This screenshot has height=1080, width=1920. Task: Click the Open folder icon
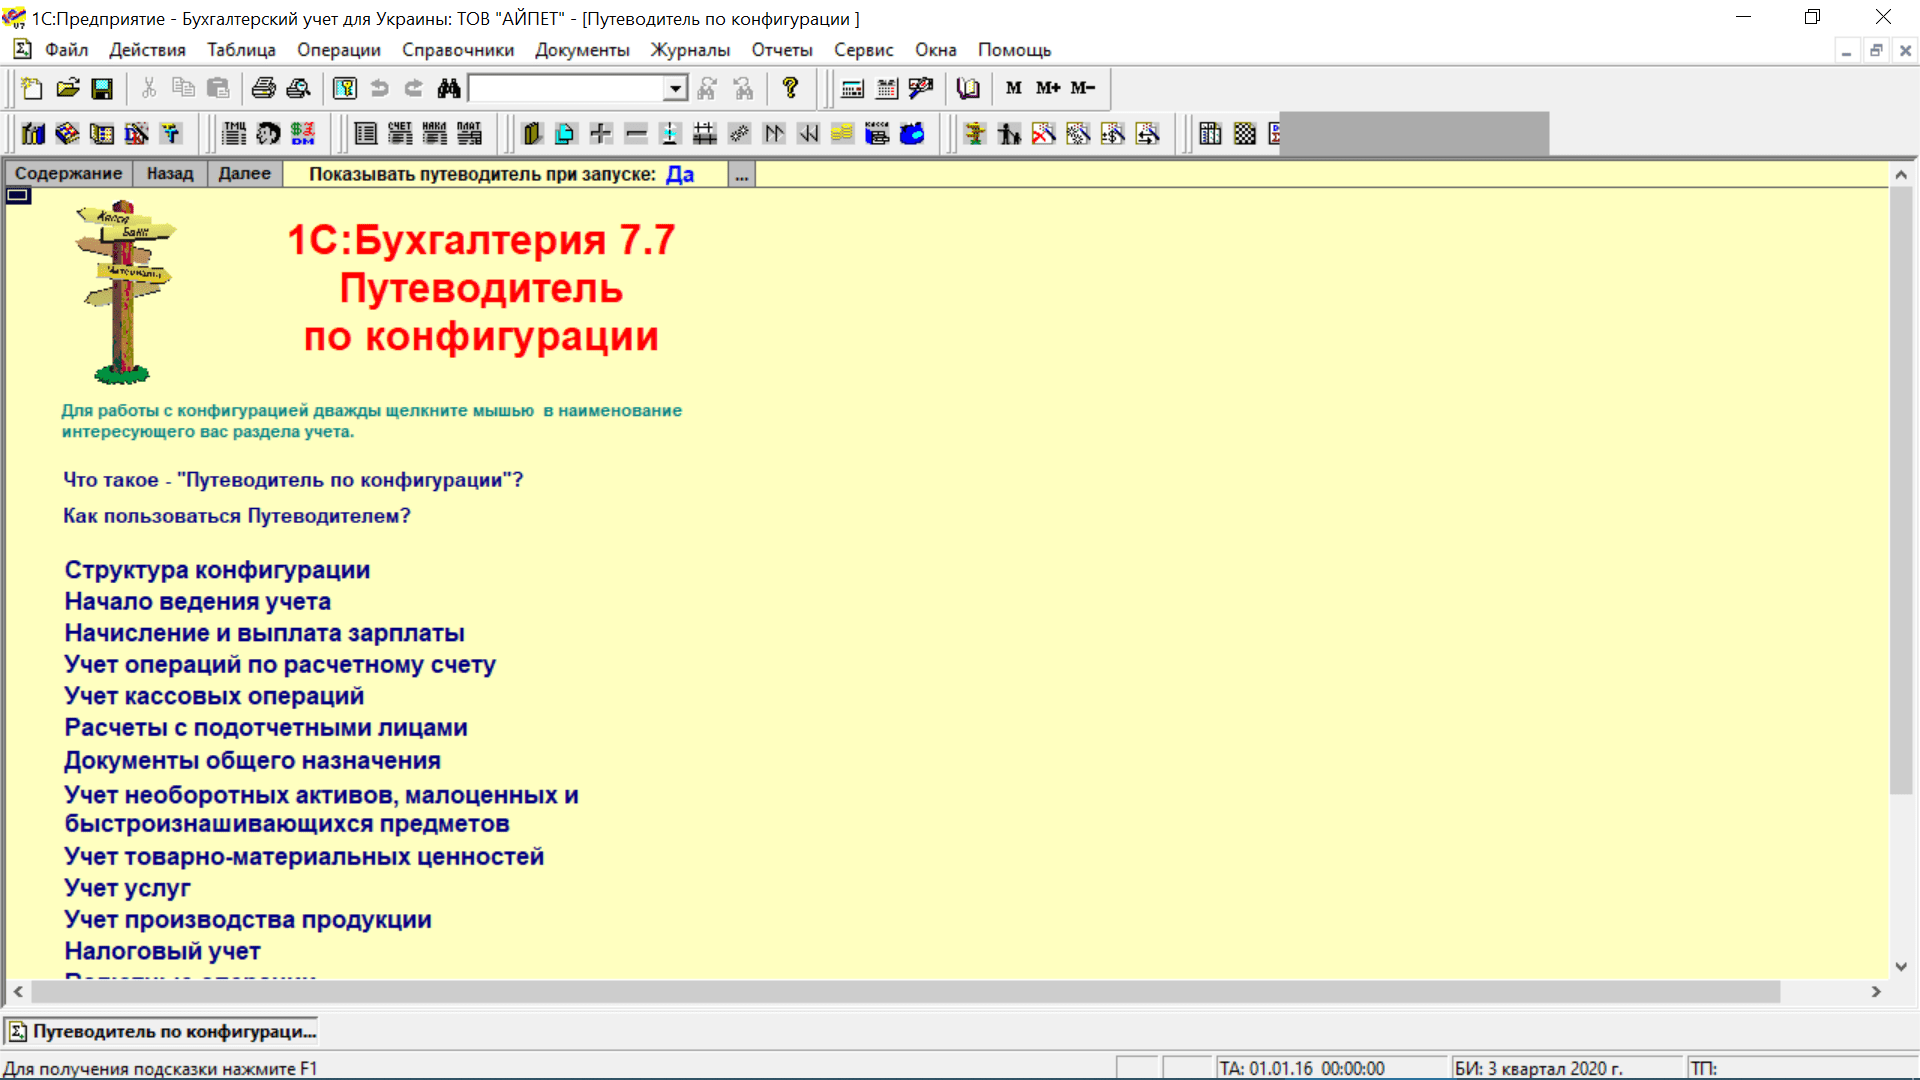click(x=67, y=88)
